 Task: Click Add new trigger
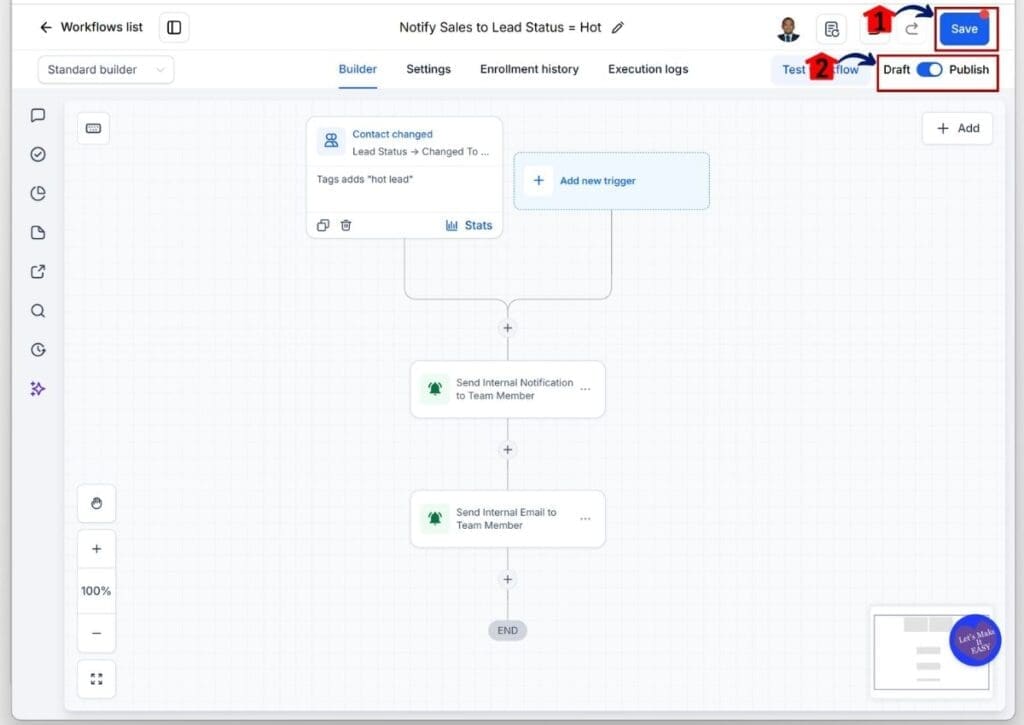click(x=611, y=181)
